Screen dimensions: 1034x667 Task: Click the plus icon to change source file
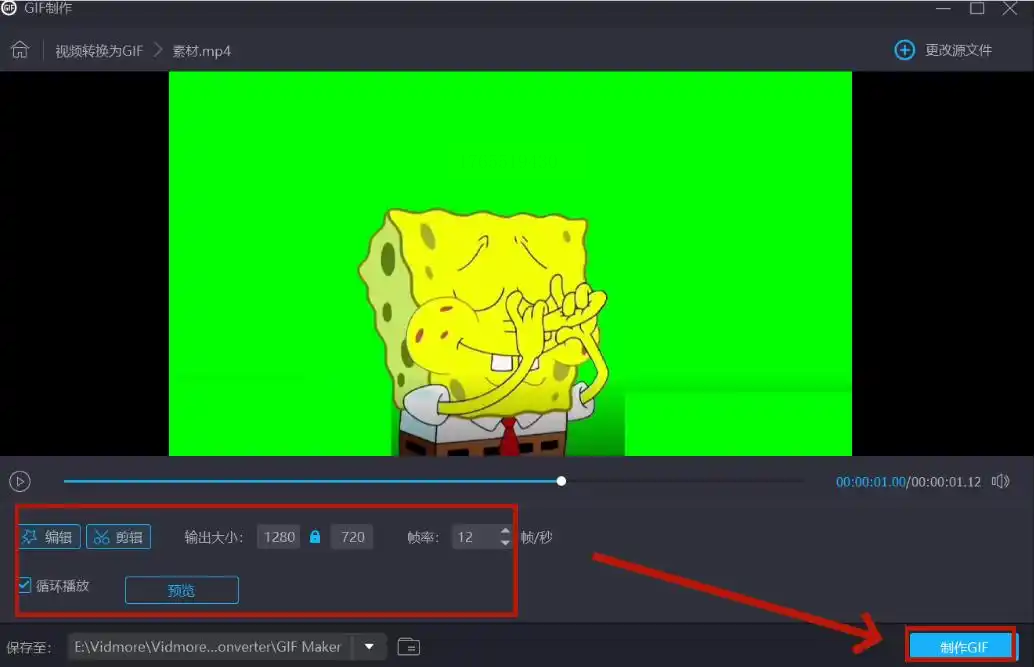[x=904, y=50]
